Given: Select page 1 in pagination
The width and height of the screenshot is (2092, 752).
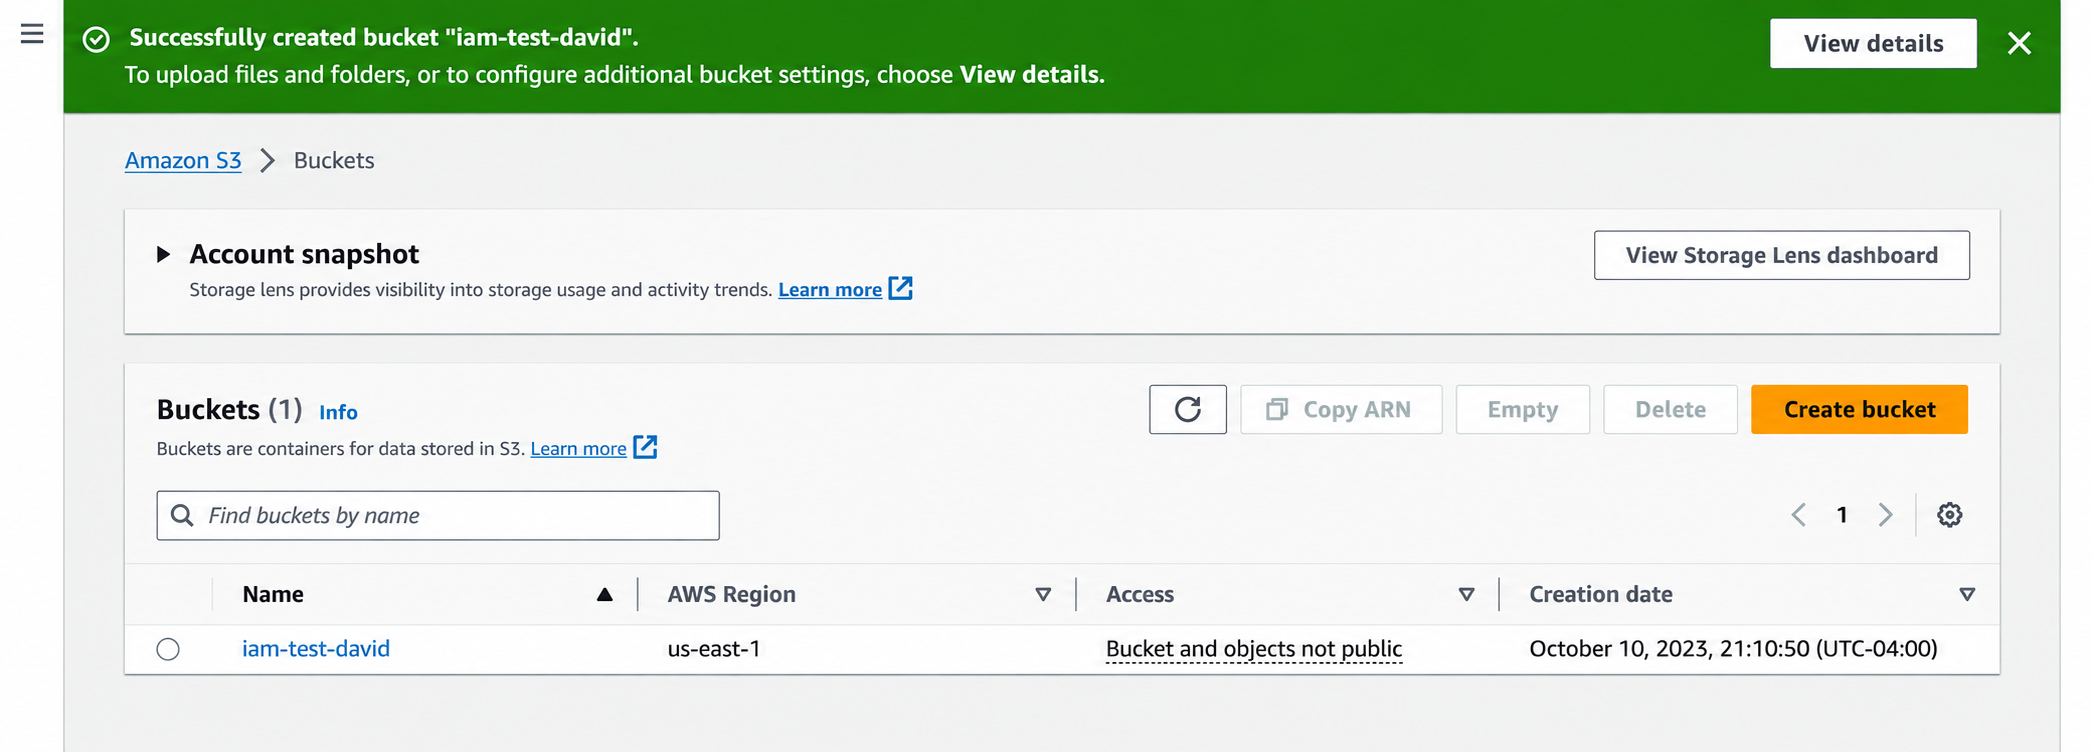Looking at the screenshot, I should click(1842, 515).
